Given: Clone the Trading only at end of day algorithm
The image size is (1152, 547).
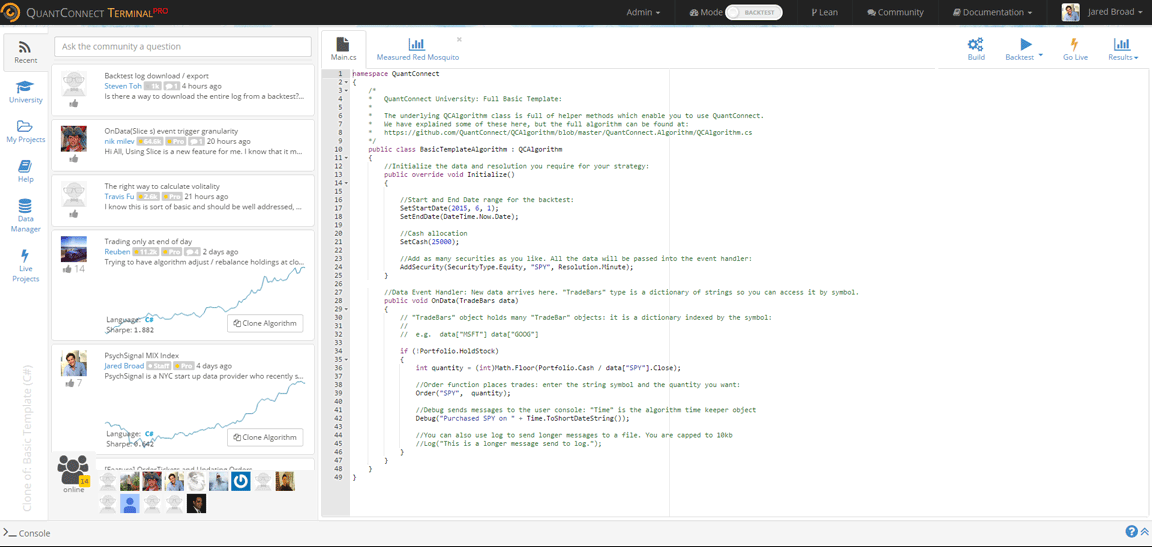Looking at the screenshot, I should [265, 323].
